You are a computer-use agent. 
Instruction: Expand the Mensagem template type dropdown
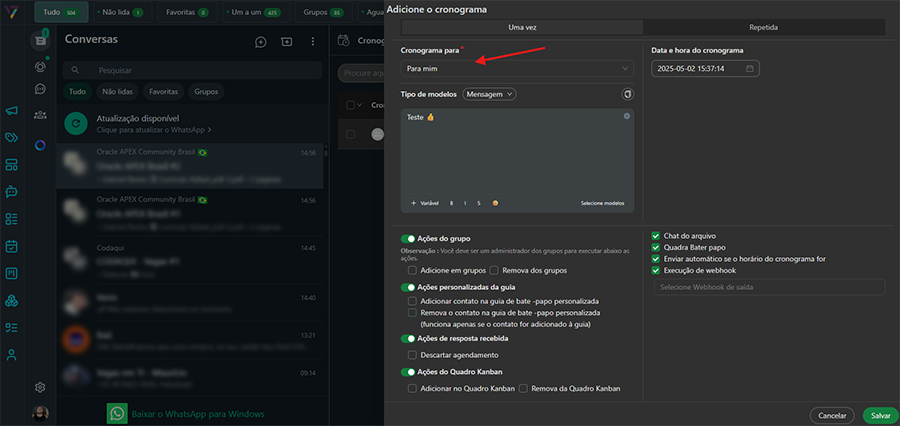[x=490, y=94]
